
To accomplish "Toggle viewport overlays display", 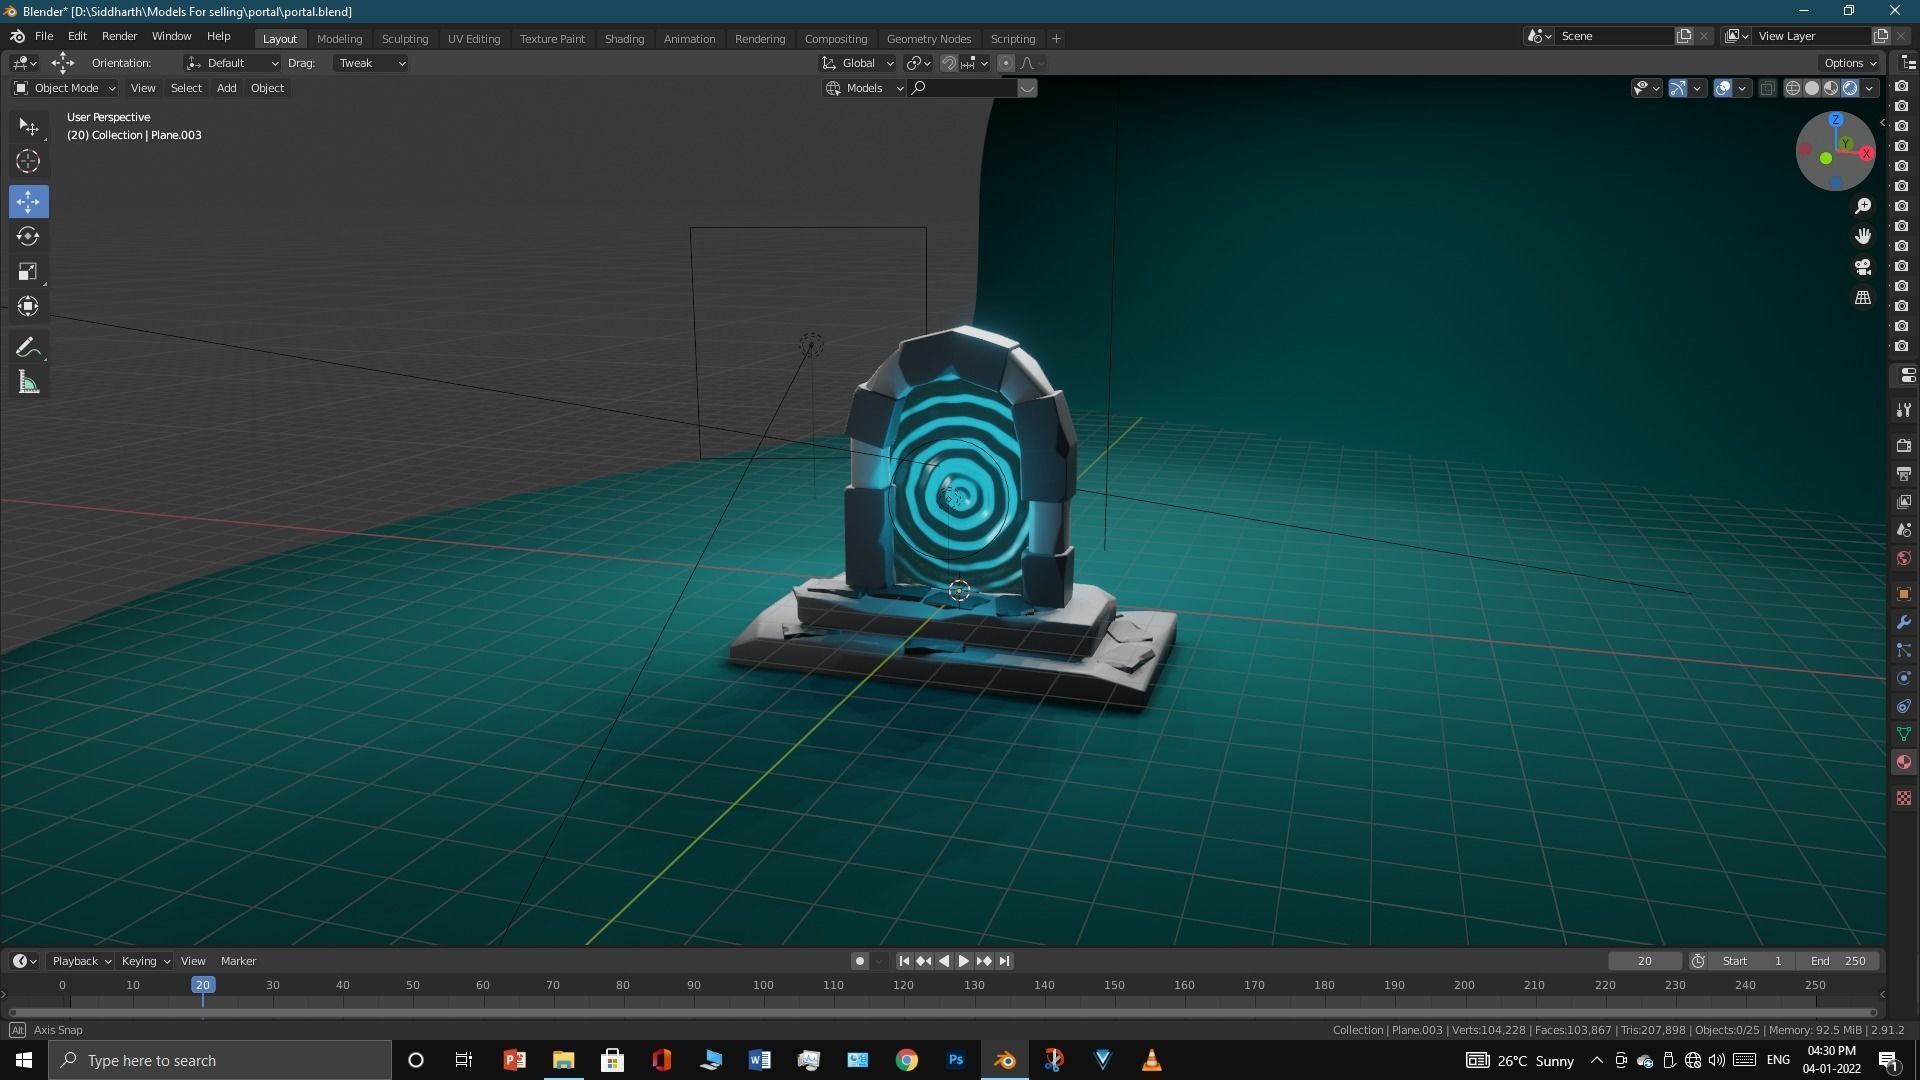I will (x=1723, y=88).
